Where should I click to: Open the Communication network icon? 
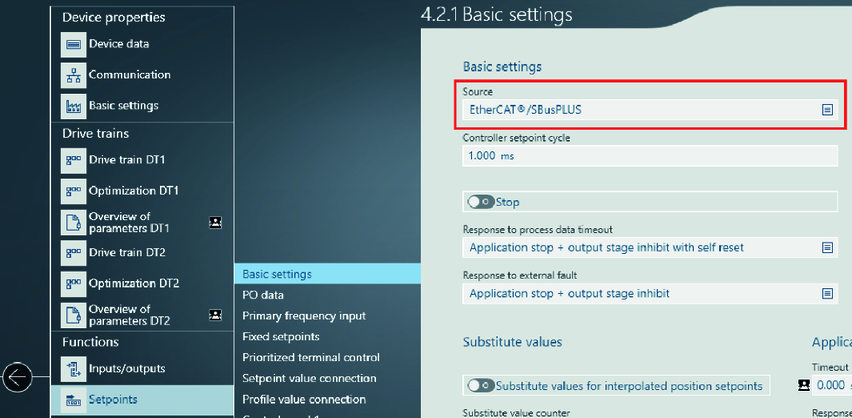point(73,75)
